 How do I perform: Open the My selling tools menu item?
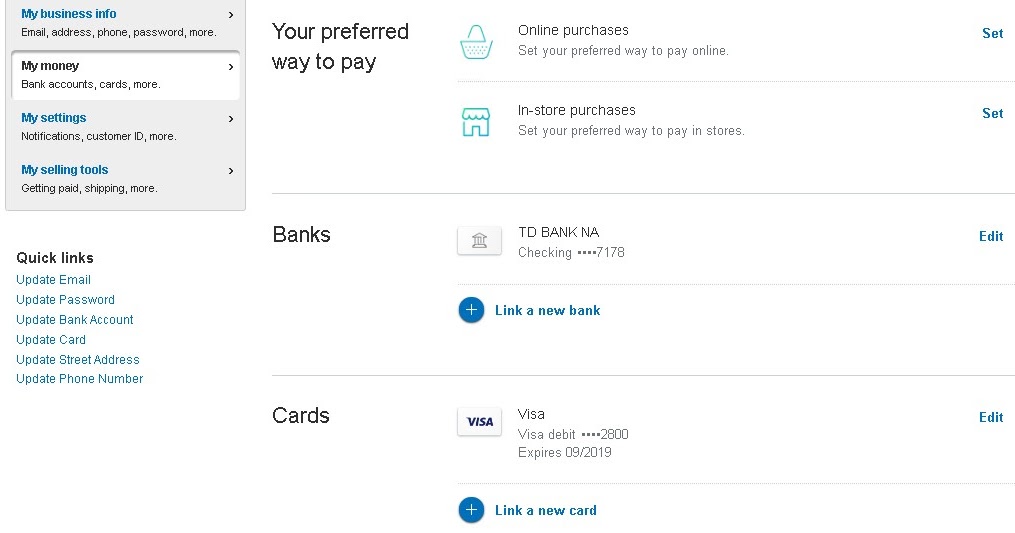coord(126,178)
